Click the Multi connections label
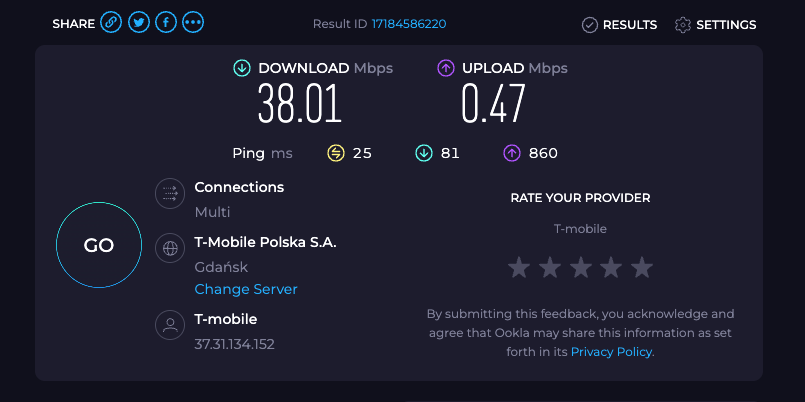This screenshot has width=805, height=402. 212,212
